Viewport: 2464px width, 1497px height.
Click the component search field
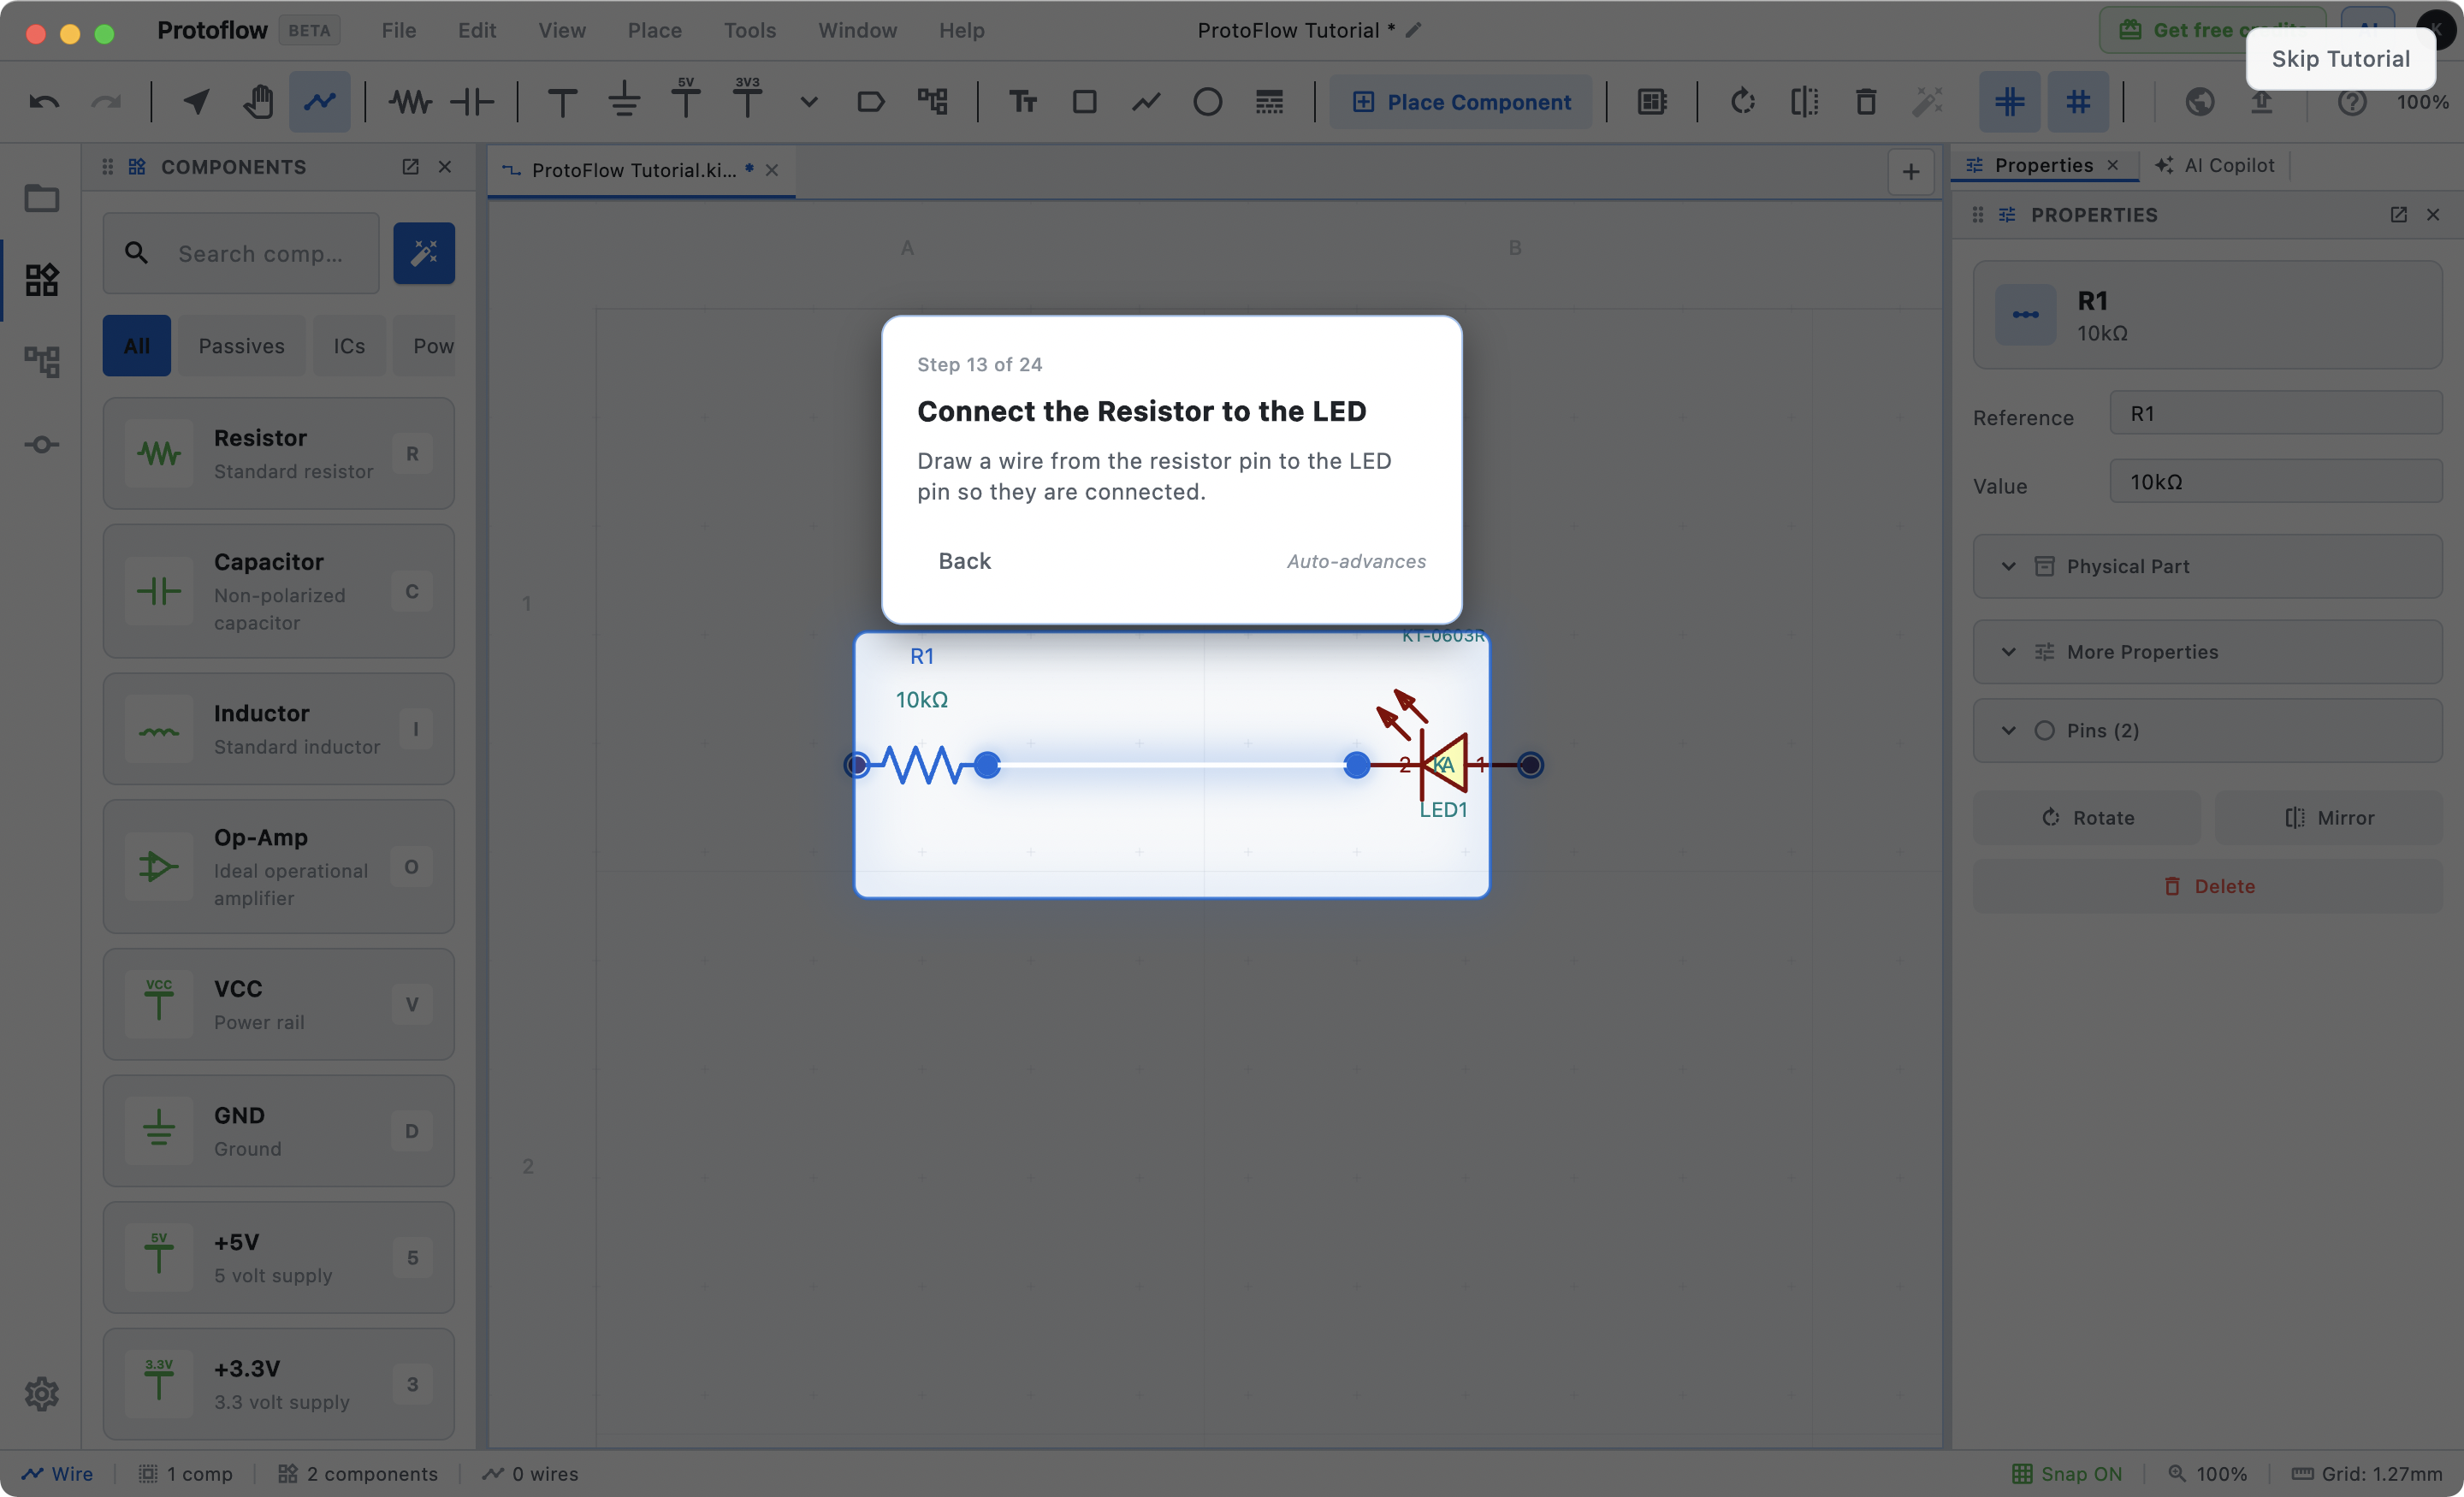click(x=241, y=254)
